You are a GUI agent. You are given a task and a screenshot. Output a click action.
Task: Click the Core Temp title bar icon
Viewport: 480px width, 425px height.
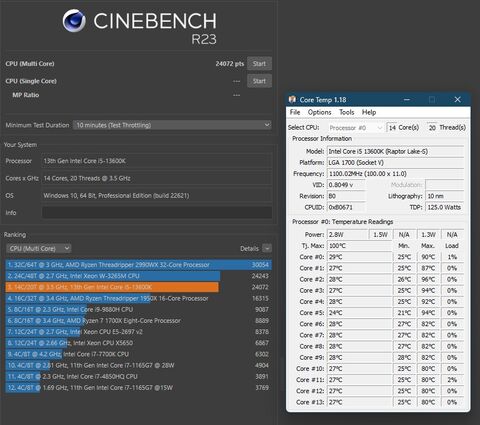point(292,99)
